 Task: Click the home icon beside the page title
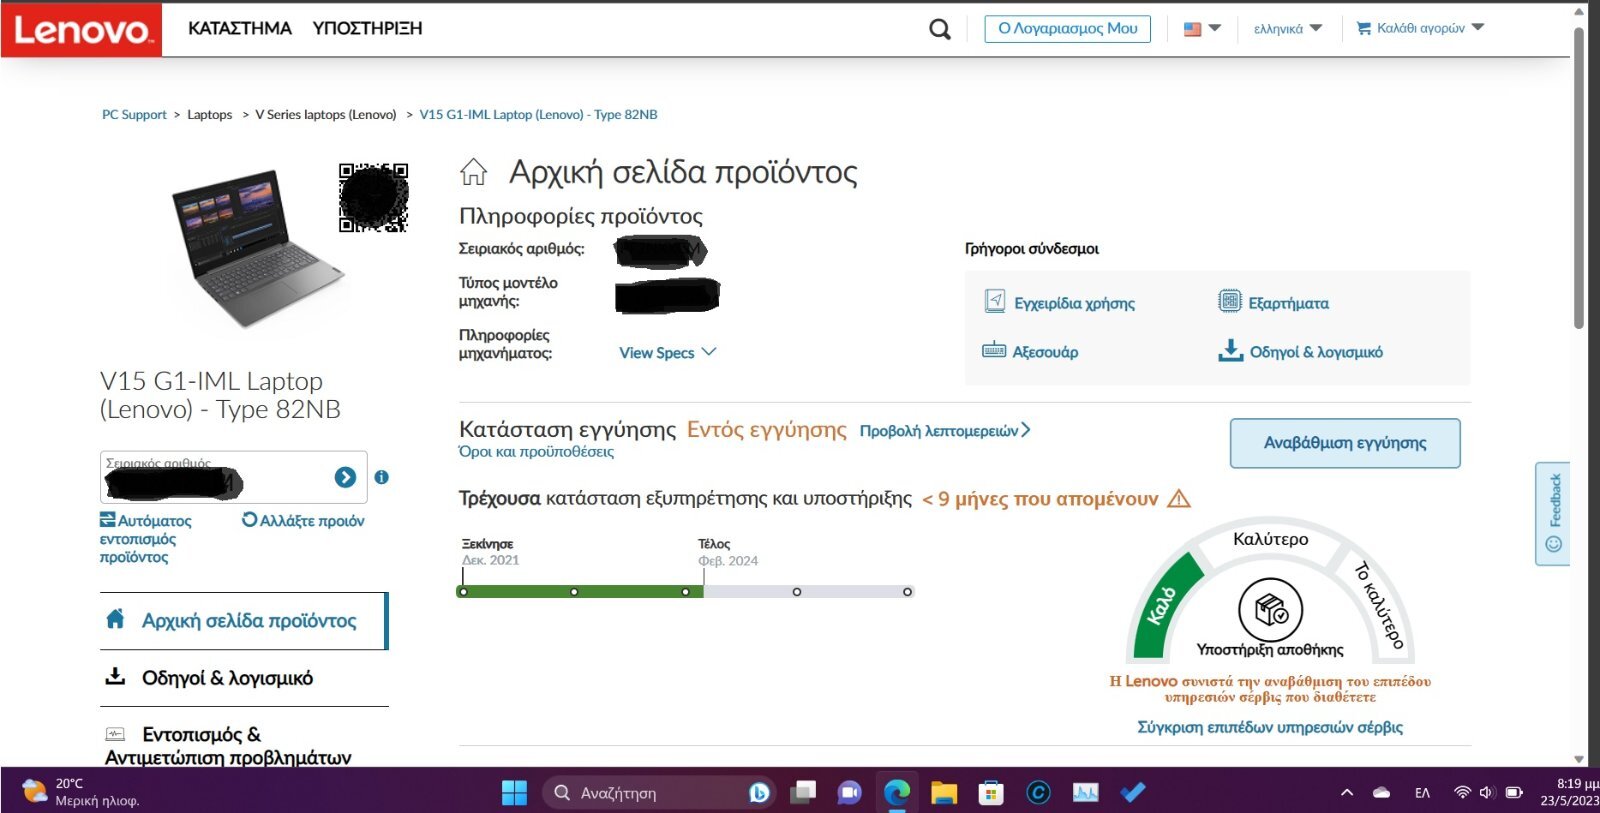(x=474, y=172)
